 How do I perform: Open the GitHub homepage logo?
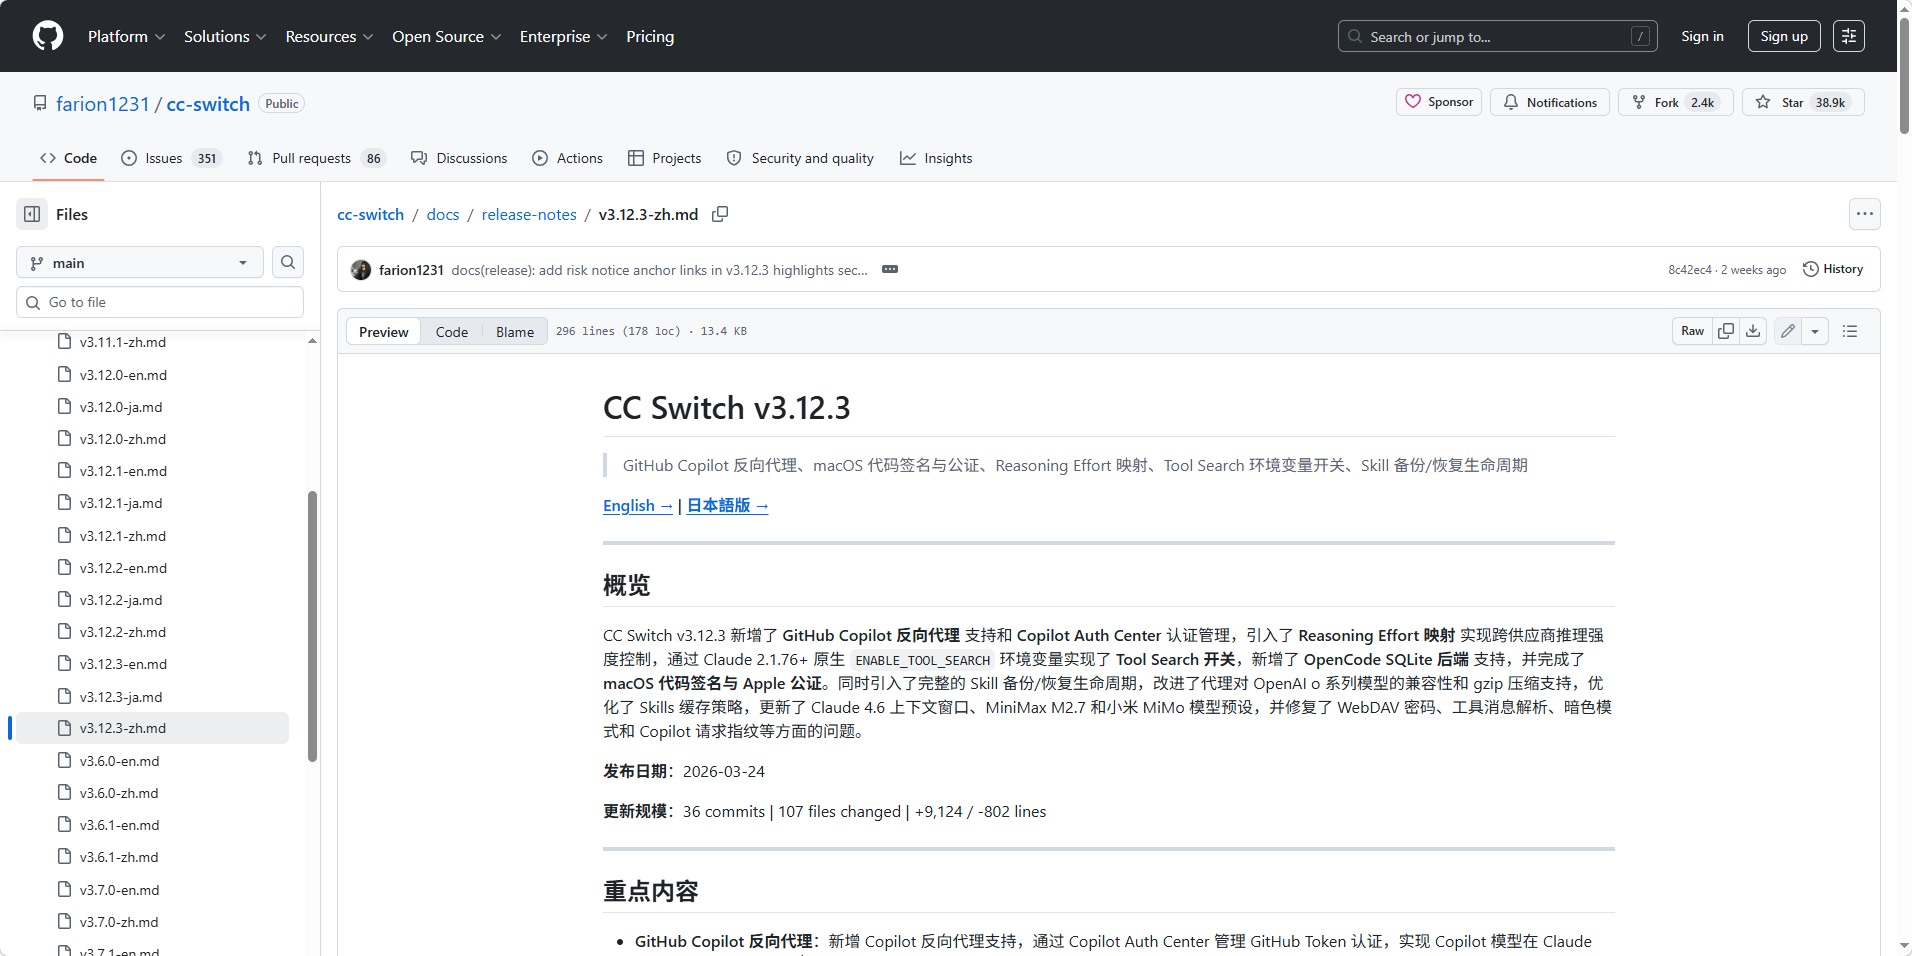48,36
